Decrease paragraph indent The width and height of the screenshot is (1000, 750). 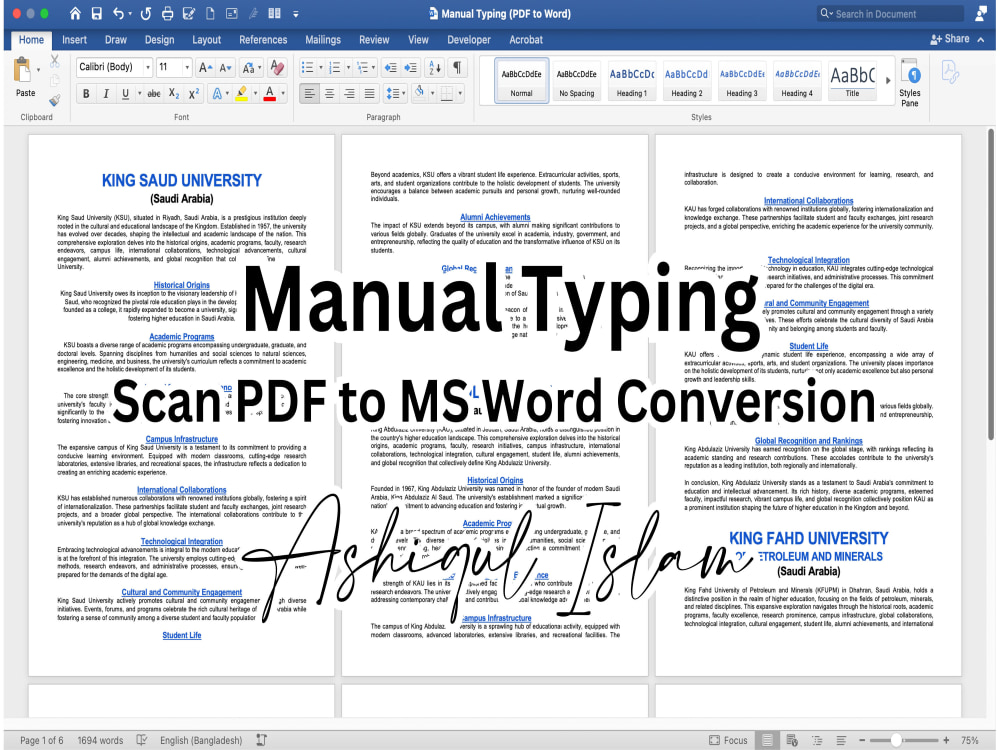(x=390, y=68)
